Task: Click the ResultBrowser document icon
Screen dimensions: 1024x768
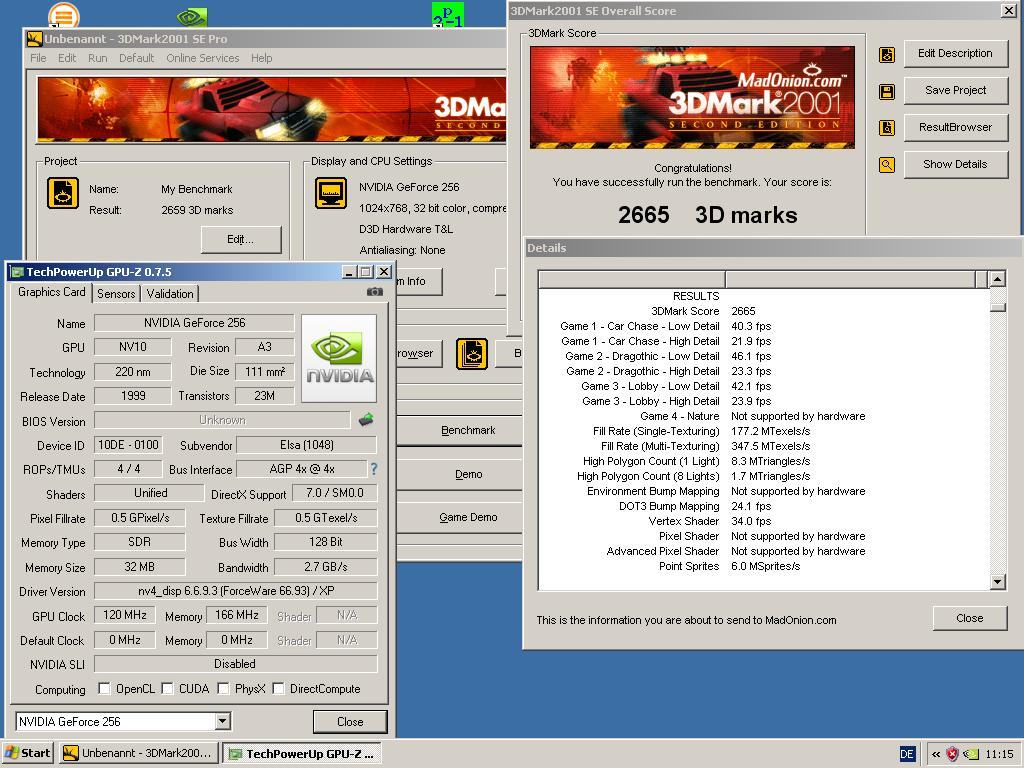Action: (887, 128)
